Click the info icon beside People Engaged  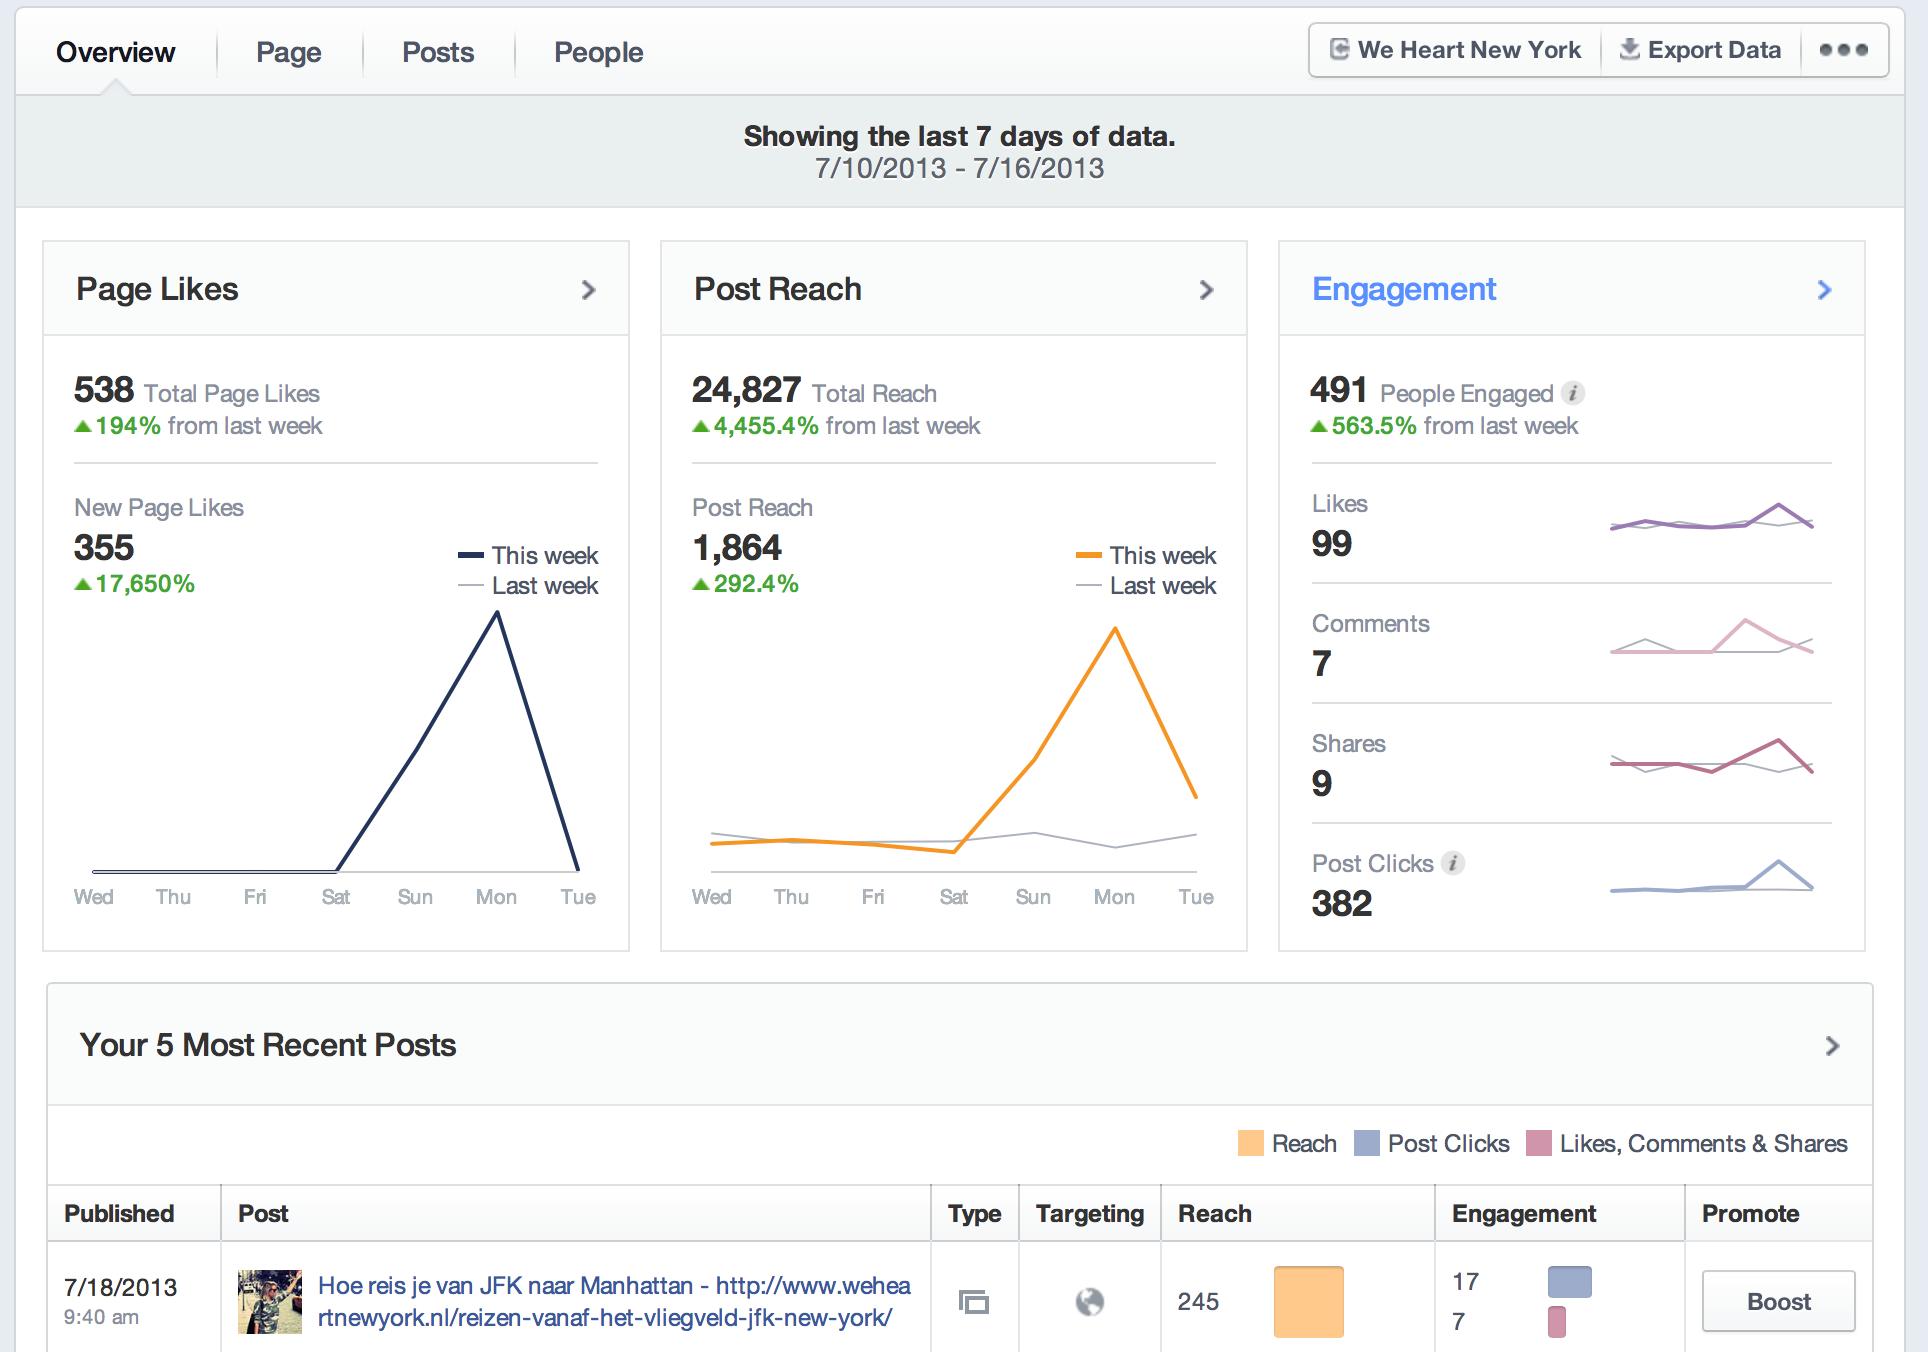[x=1573, y=393]
